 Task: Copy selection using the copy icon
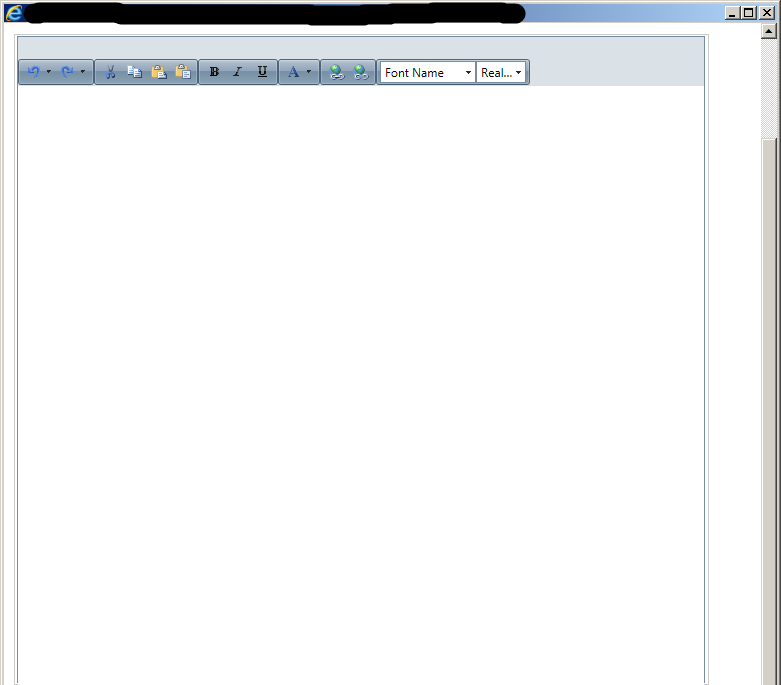(134, 72)
